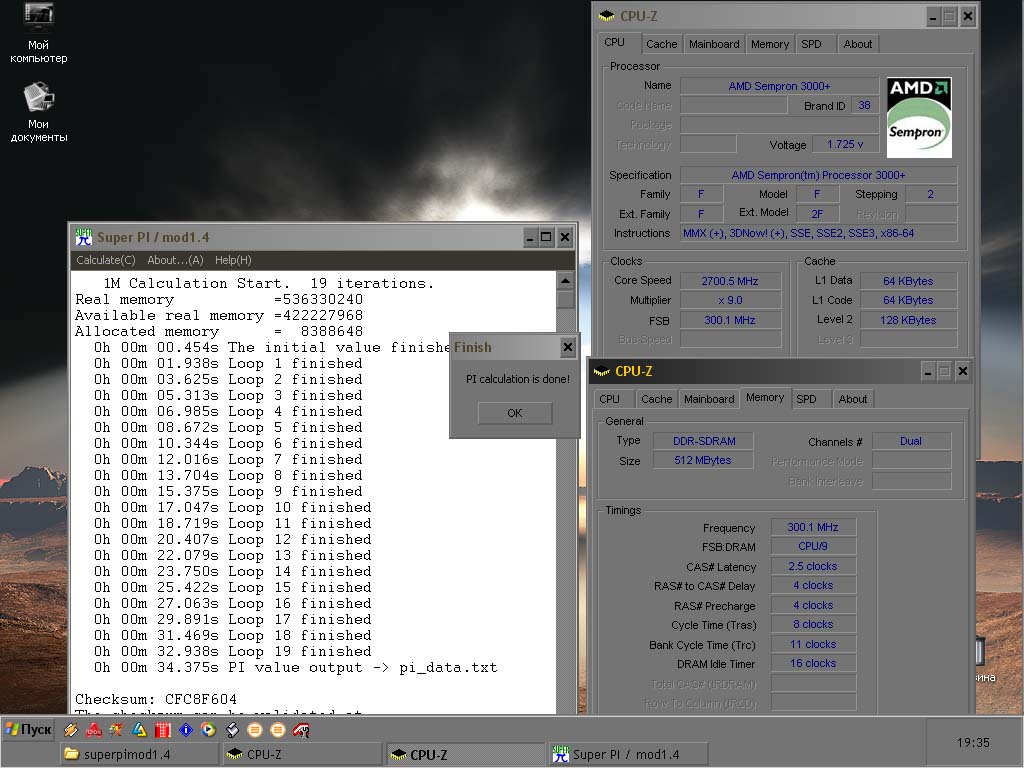Click the Voltage value 1.725 v
The width and height of the screenshot is (1024, 768).
(844, 144)
